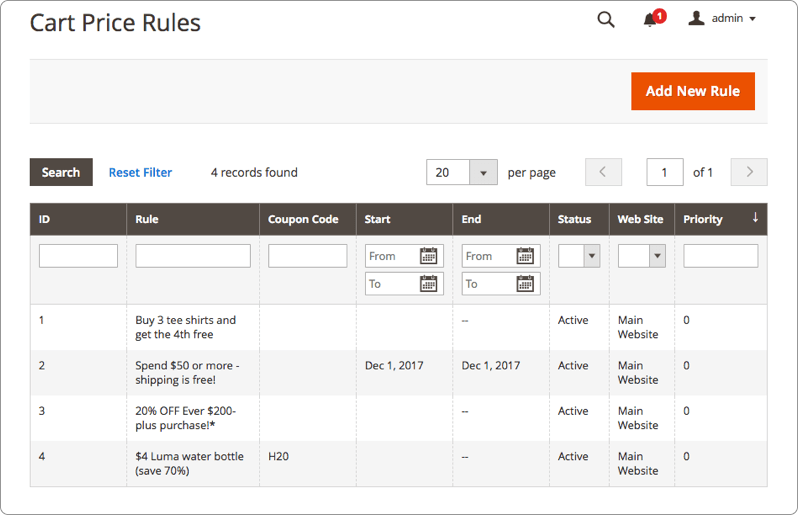Toggle Priority column sort arrow
The height and width of the screenshot is (515, 798).
point(755,218)
